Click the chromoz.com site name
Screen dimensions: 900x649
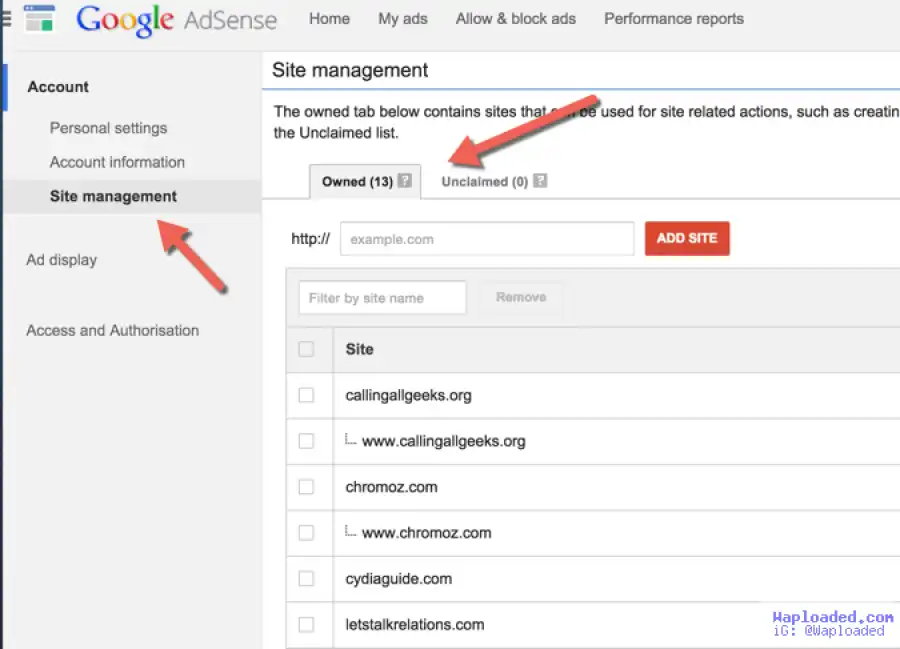pyautogui.click(x=391, y=487)
